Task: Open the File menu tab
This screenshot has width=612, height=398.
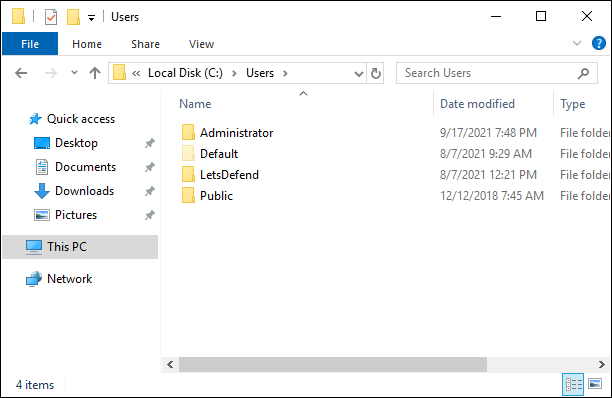Action: pos(30,44)
